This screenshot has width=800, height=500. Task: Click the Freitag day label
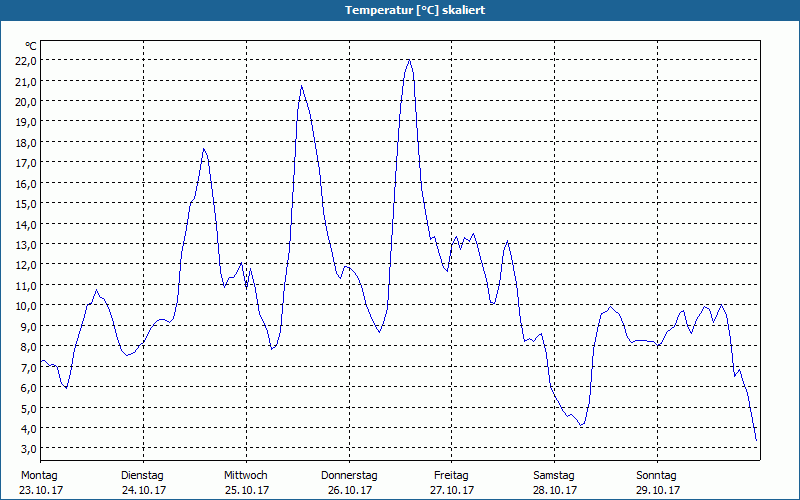451,476
